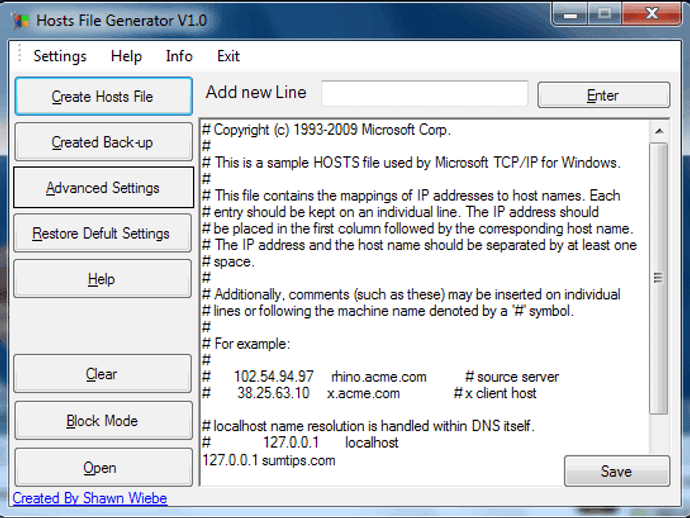Click '102.54.94.97' in the text area
Screen dimensions: 690x518
274,377
